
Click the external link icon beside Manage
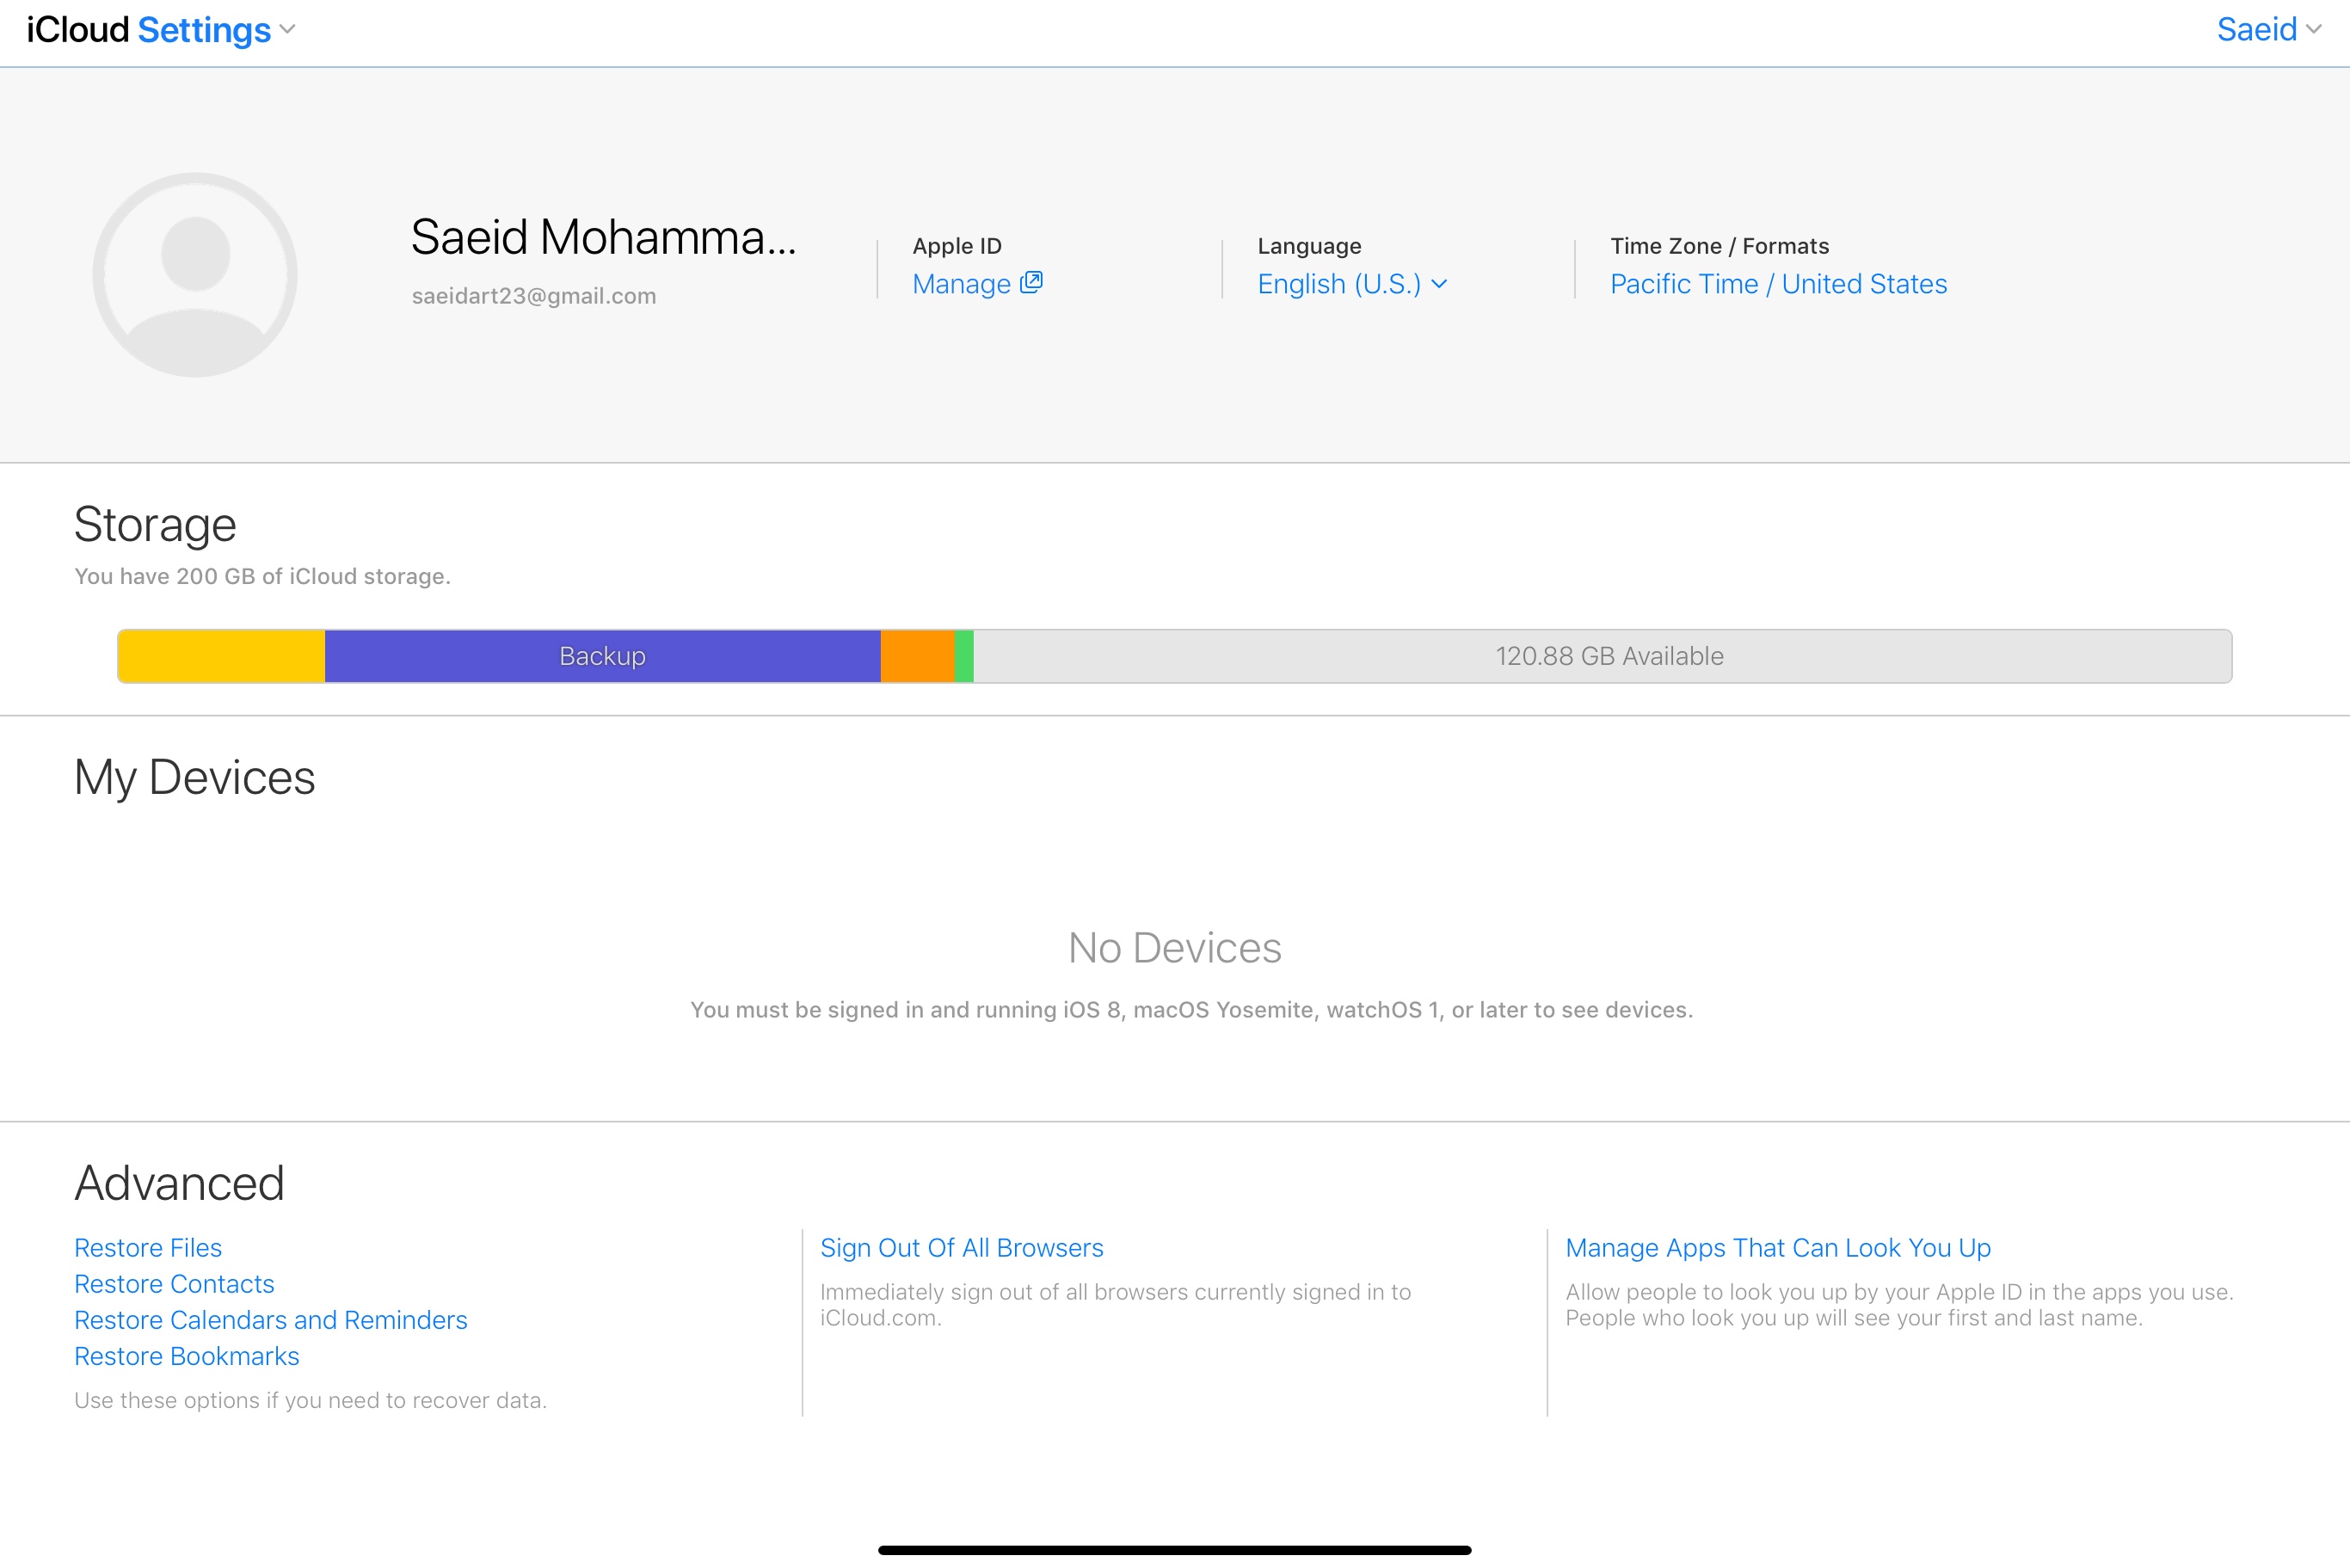[x=1031, y=283]
